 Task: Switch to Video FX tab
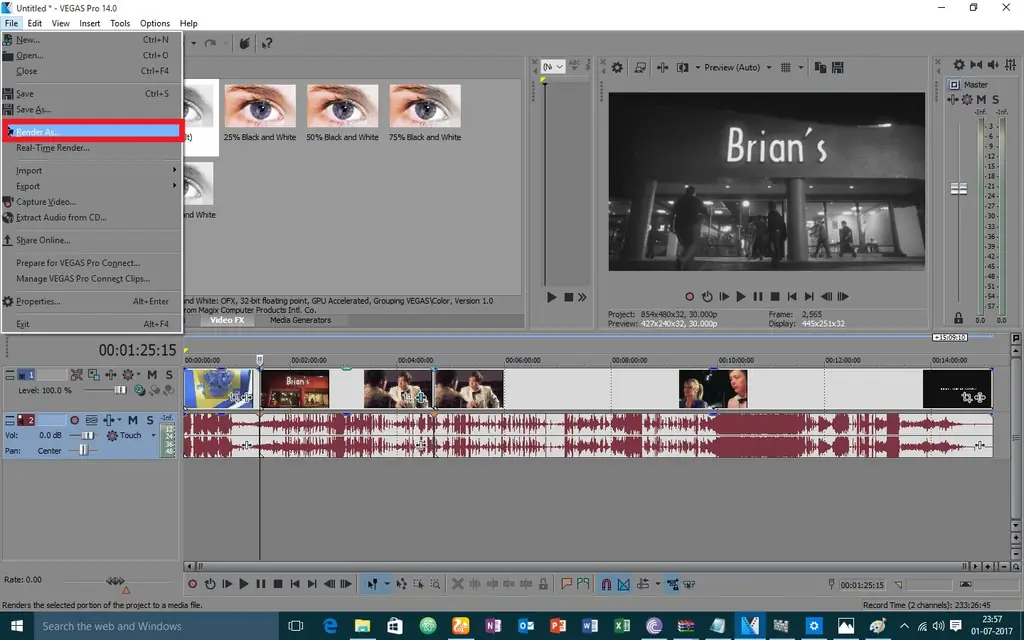(x=227, y=320)
